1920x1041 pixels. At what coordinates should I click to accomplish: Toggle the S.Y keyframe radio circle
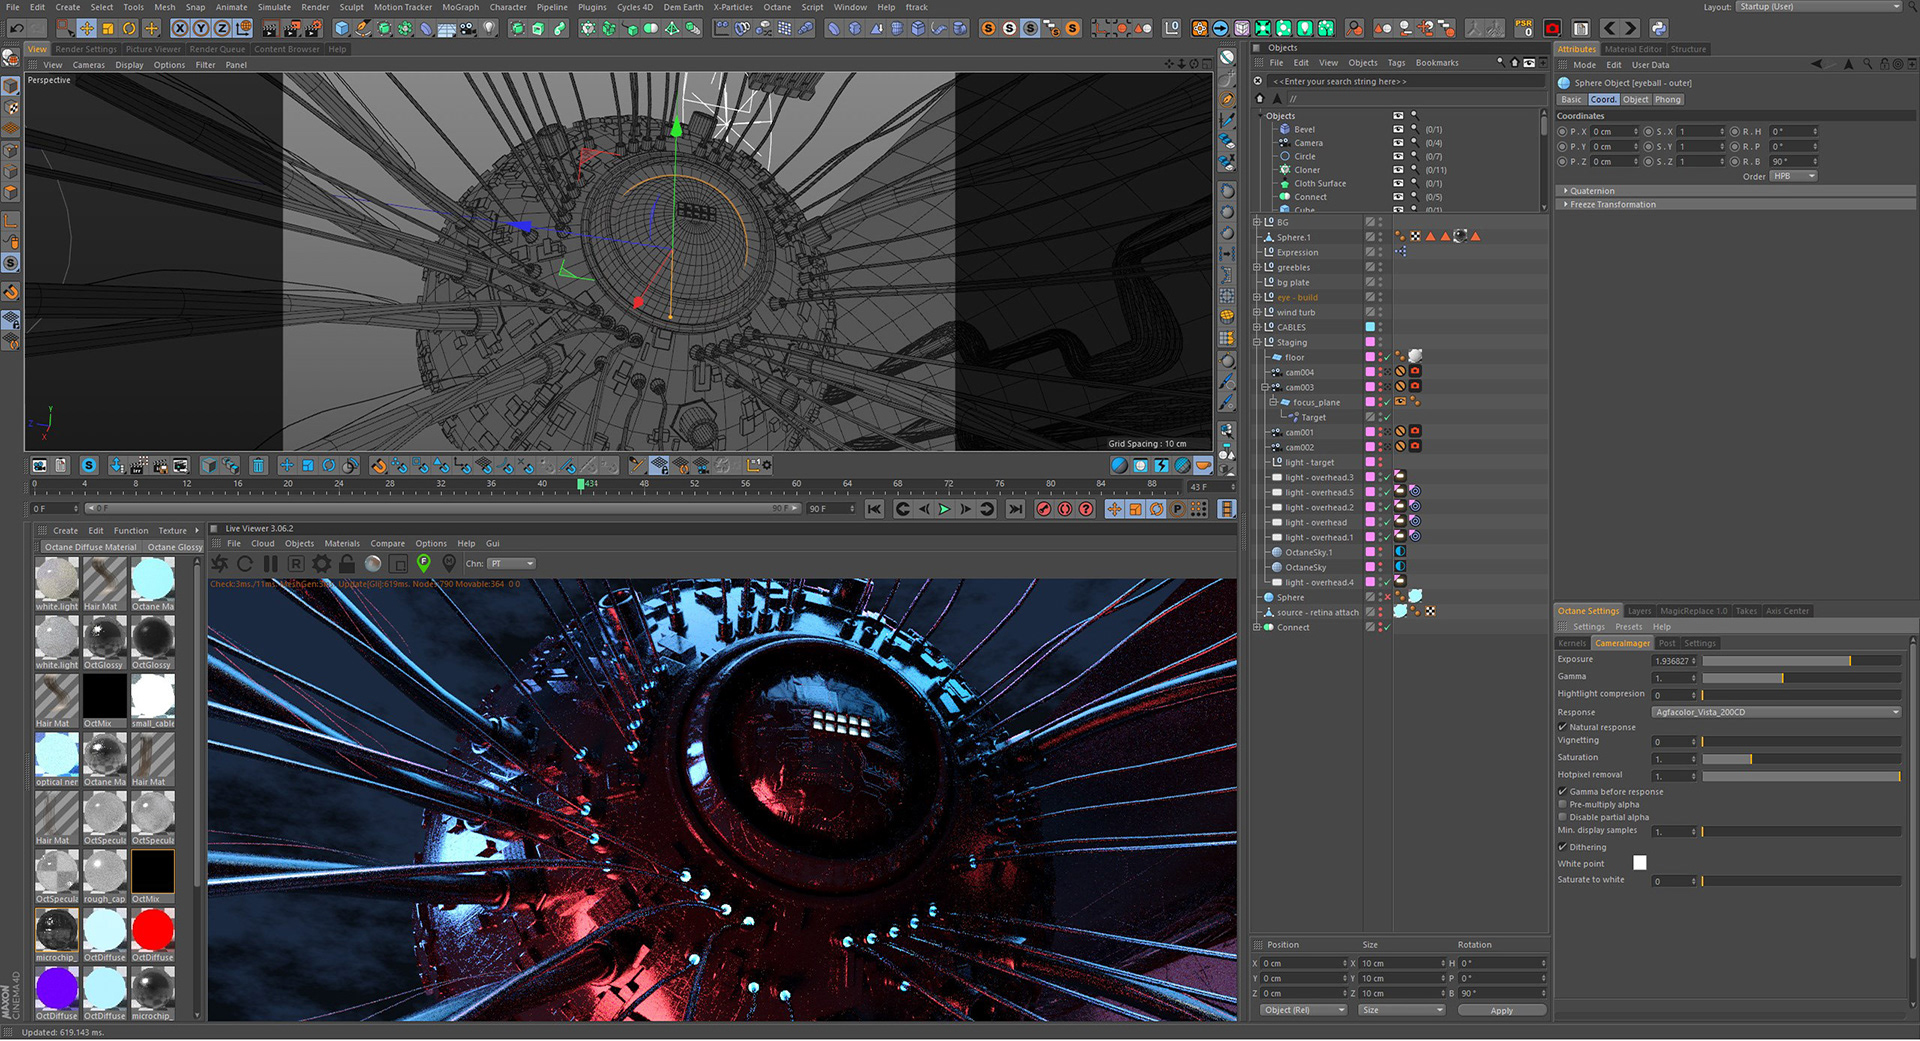pyautogui.click(x=1649, y=146)
